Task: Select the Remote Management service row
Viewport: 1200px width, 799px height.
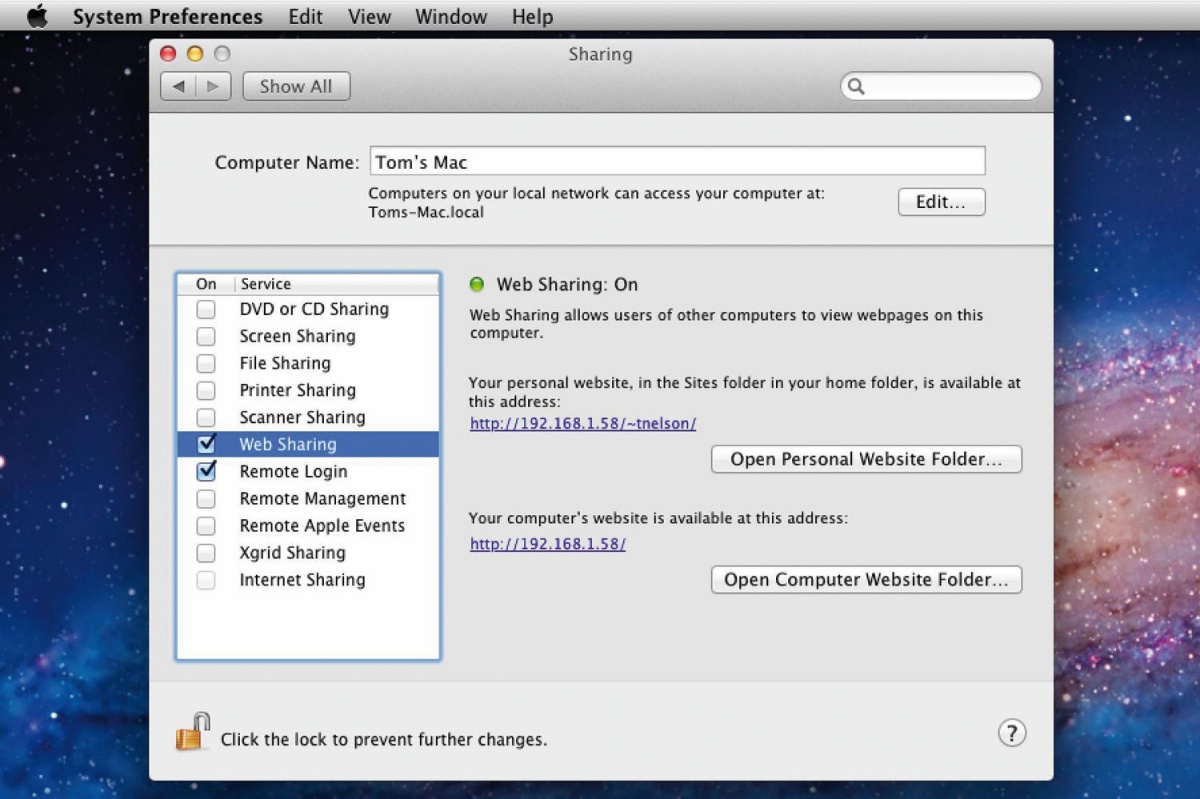Action: tap(308, 499)
